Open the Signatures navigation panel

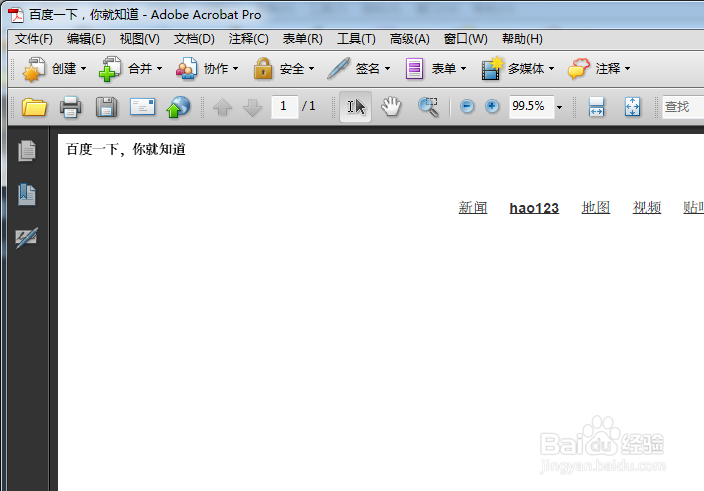click(x=26, y=237)
